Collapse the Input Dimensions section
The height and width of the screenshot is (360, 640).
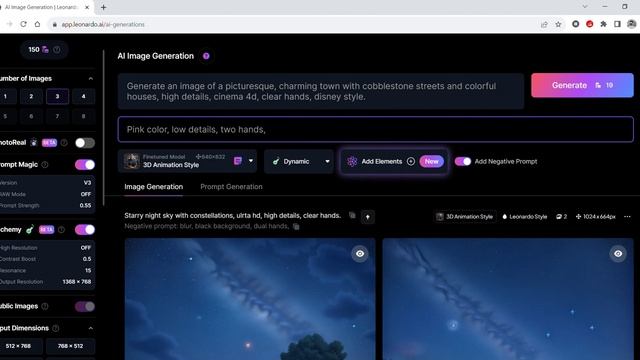91,328
